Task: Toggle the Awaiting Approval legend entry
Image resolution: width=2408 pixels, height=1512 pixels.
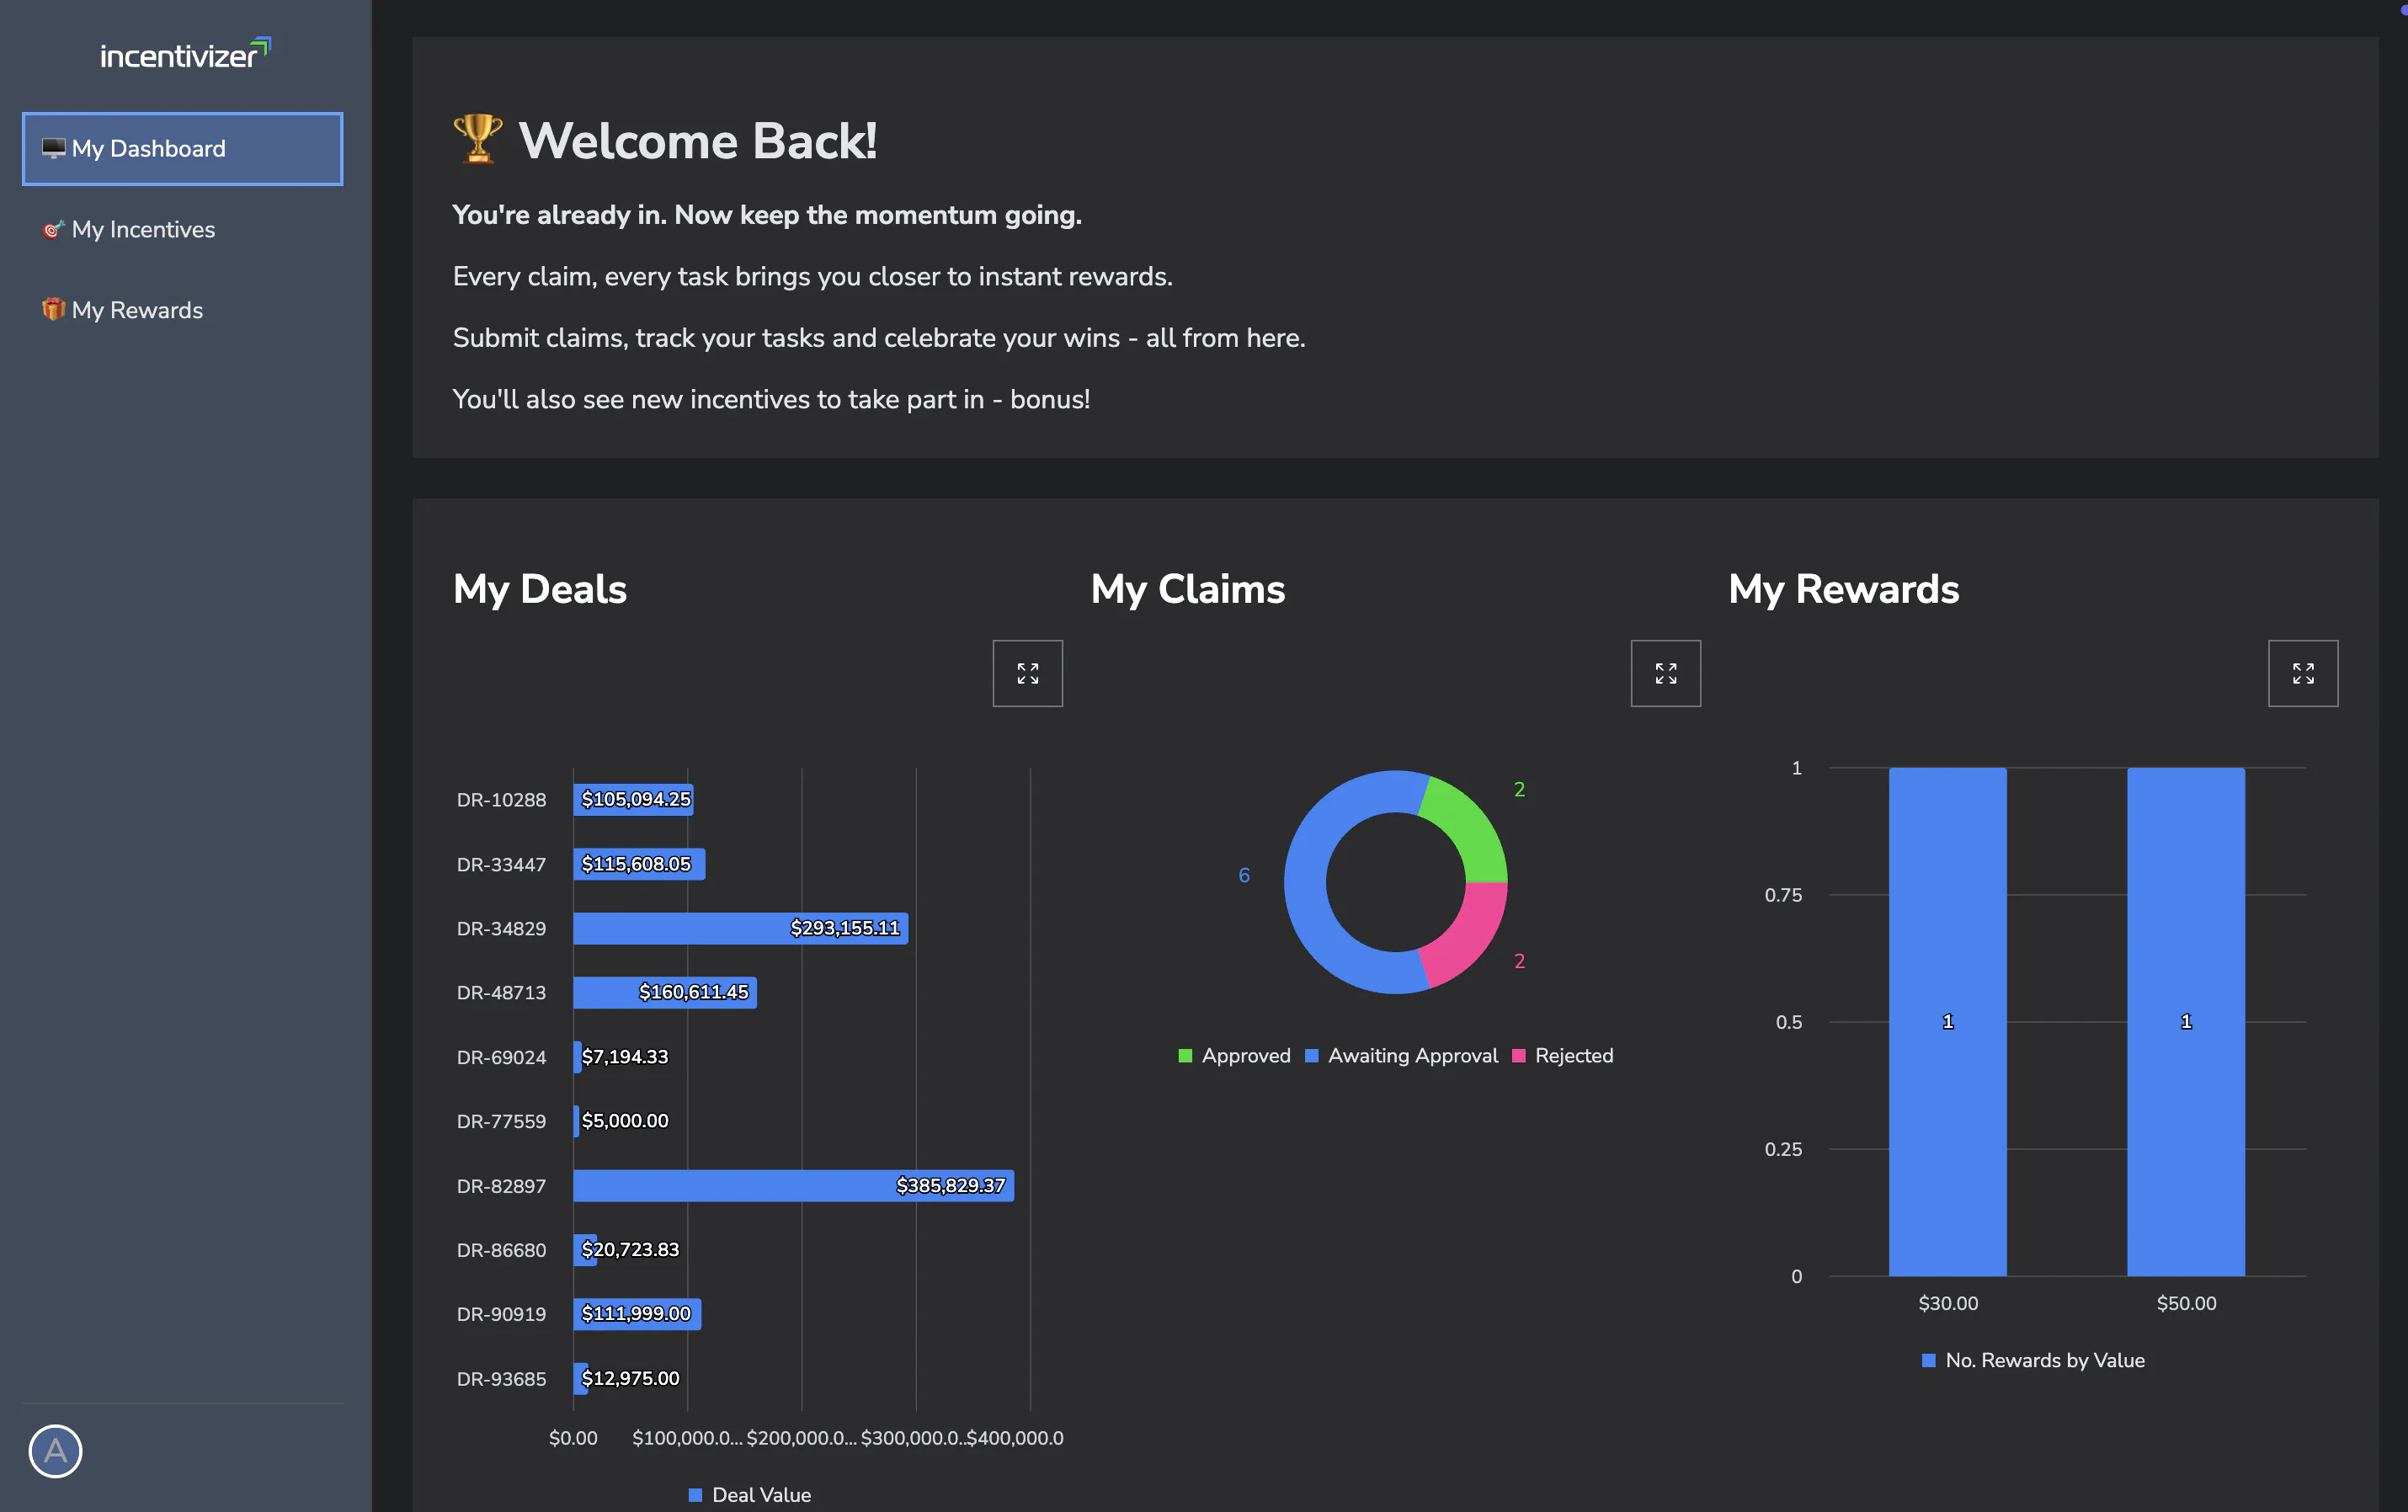Action: tap(1401, 1056)
